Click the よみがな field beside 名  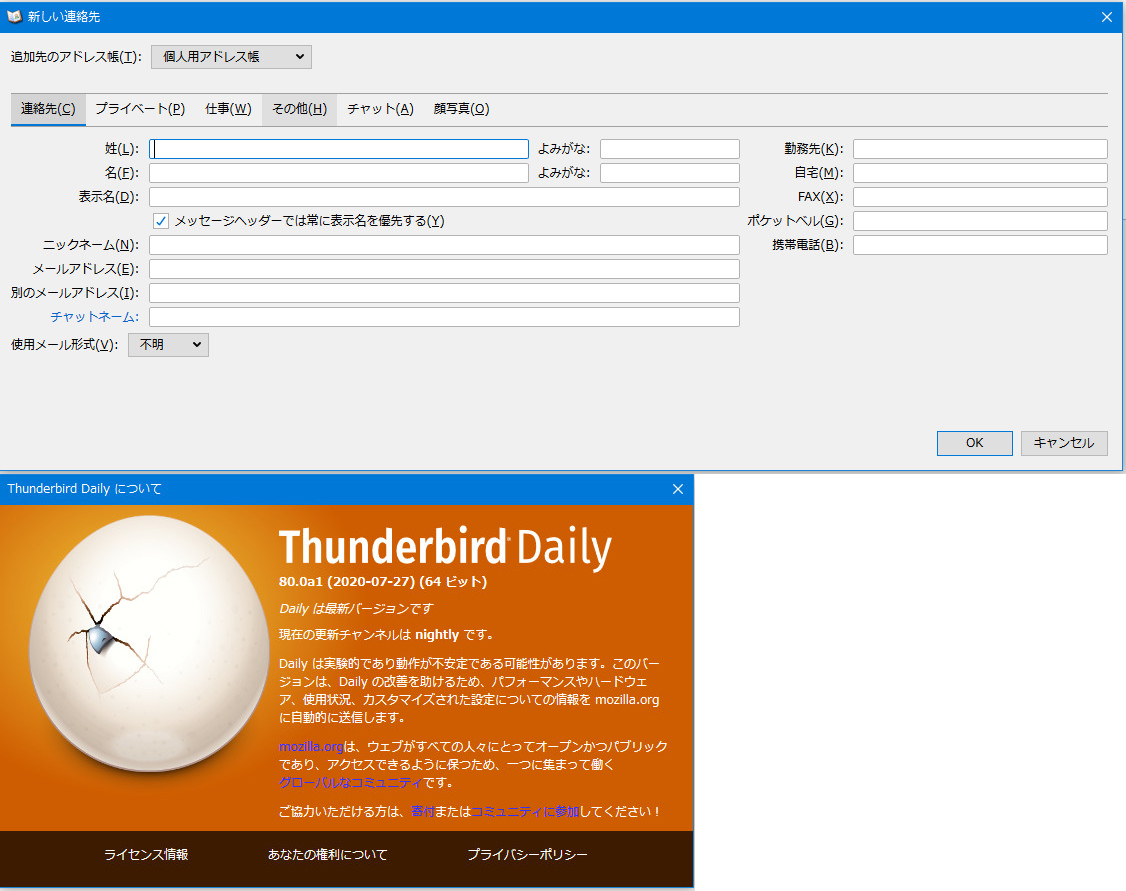pos(669,173)
